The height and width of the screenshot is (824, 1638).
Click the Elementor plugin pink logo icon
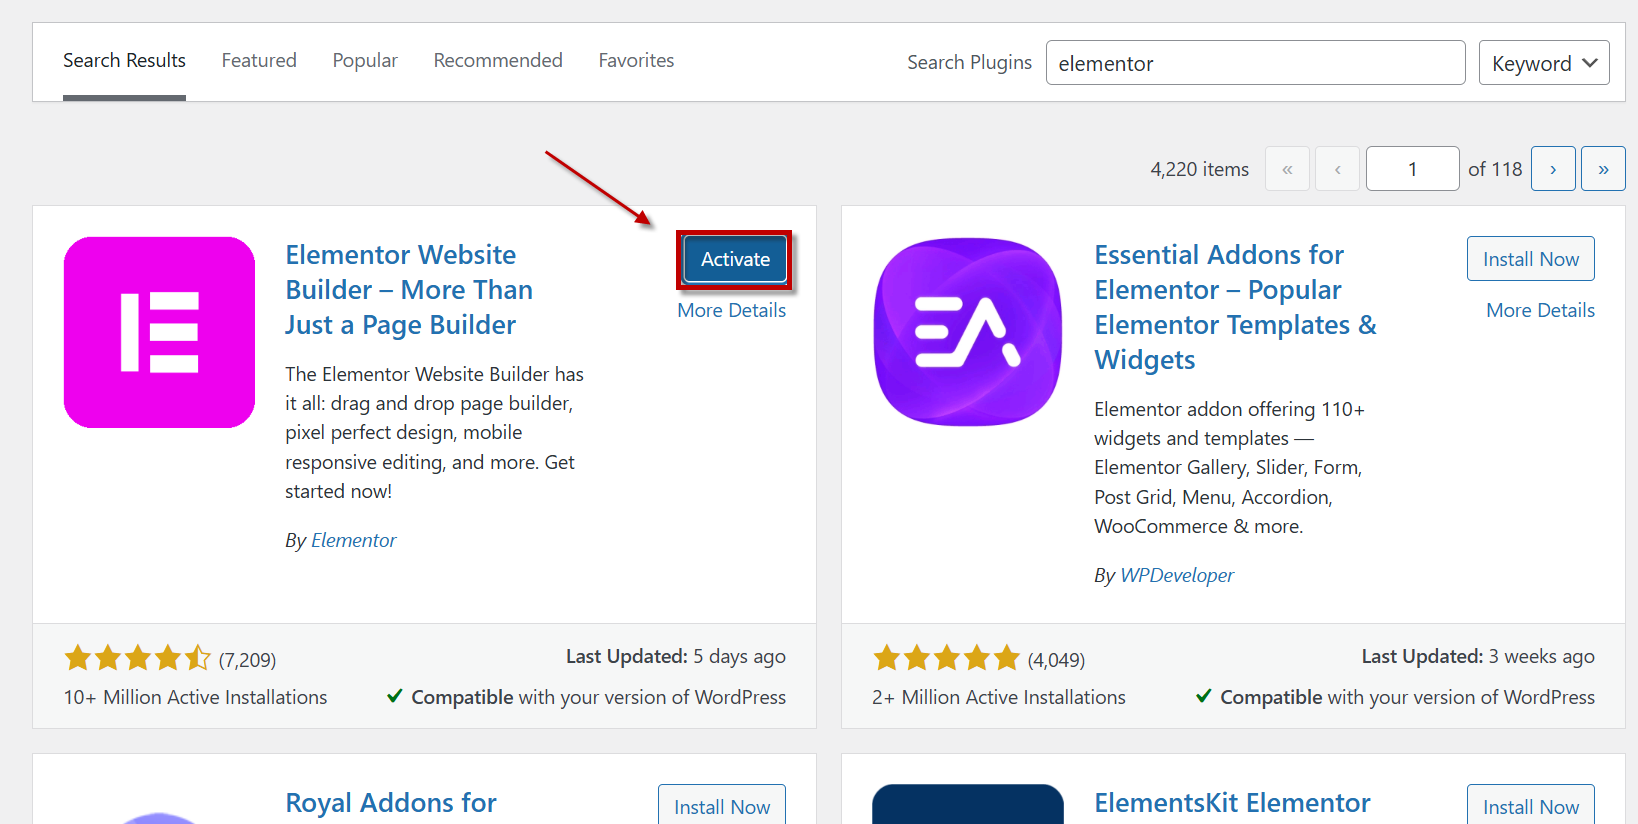159,332
